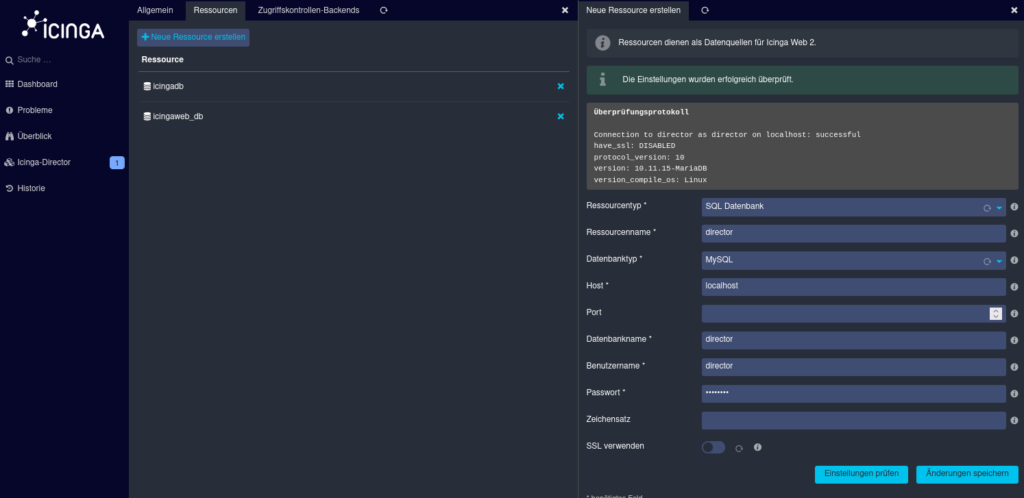This screenshot has height=498, width=1024.
Task: Open Überblick in the sidebar
Action: pyautogui.click(x=35, y=136)
